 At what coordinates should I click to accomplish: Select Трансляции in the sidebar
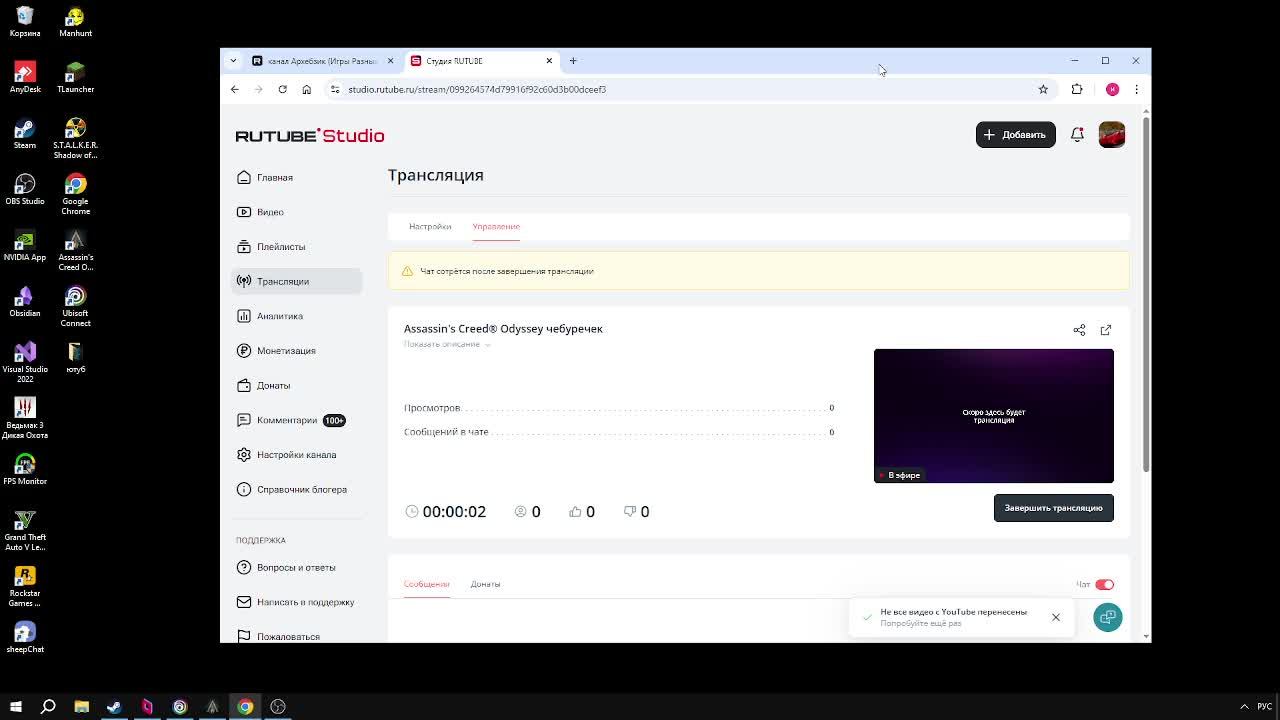[x=296, y=281]
